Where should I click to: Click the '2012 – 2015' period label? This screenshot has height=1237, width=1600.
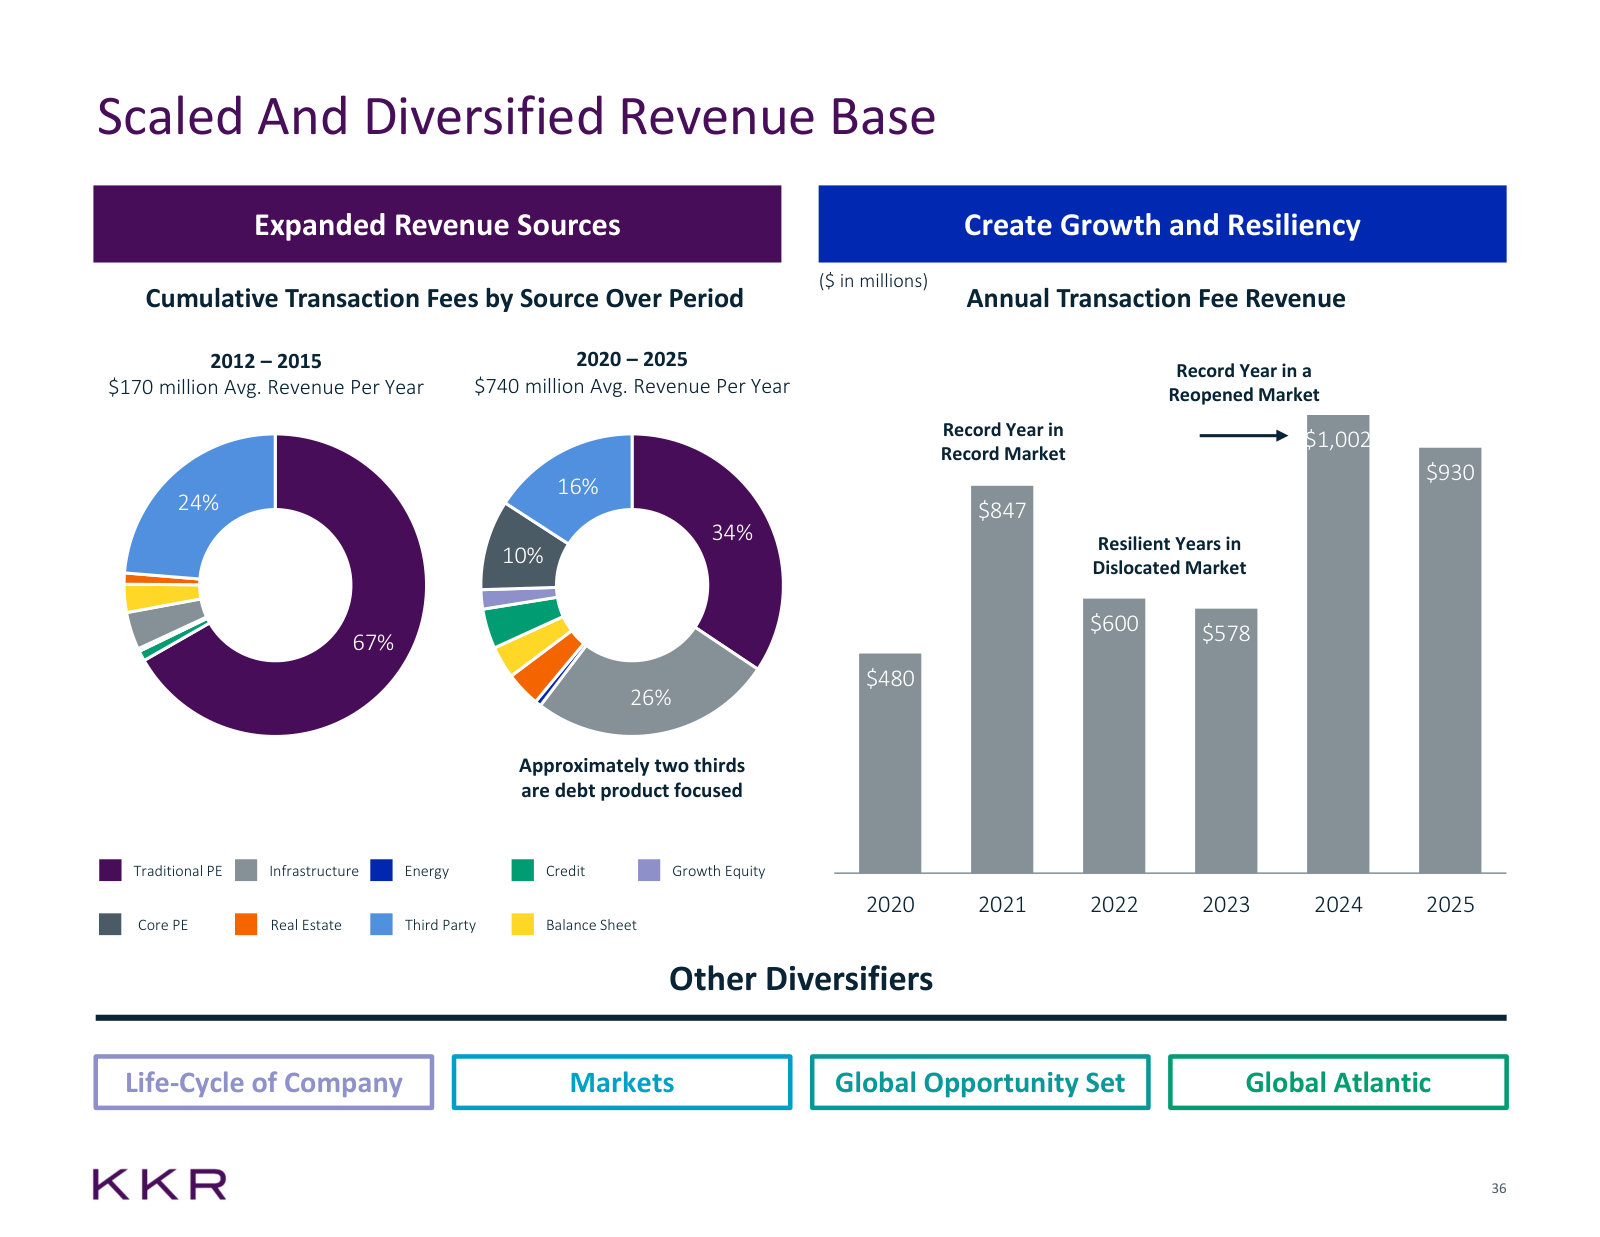click(x=266, y=361)
